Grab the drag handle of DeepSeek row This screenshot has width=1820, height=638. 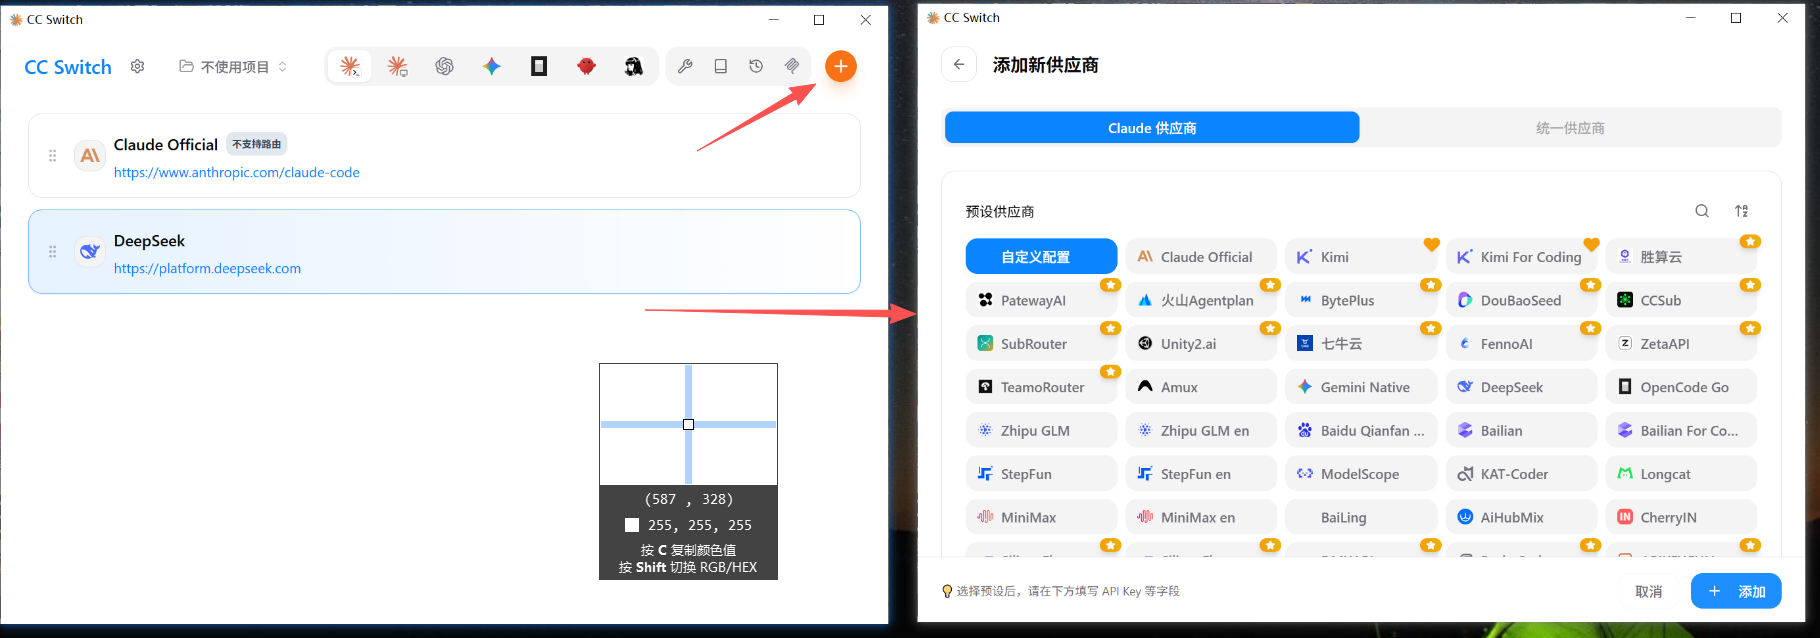[x=53, y=252]
